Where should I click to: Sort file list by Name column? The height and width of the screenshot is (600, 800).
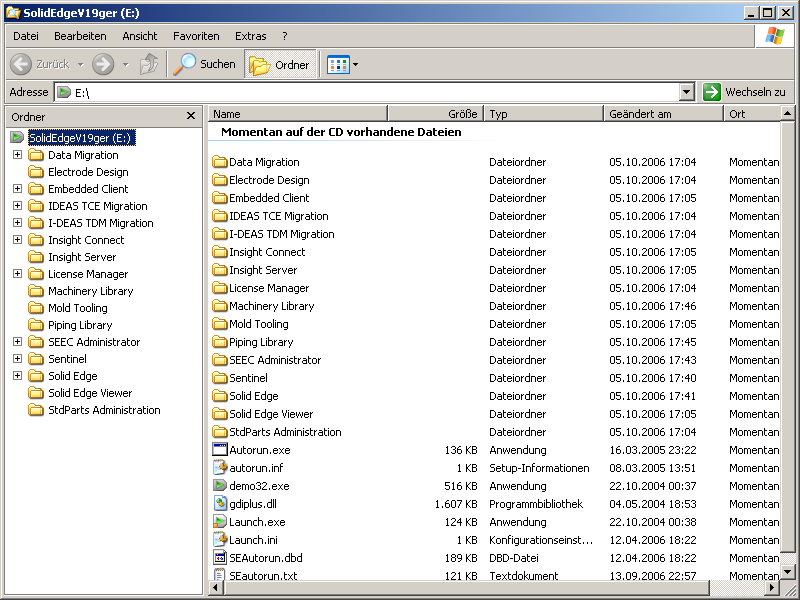coord(298,114)
